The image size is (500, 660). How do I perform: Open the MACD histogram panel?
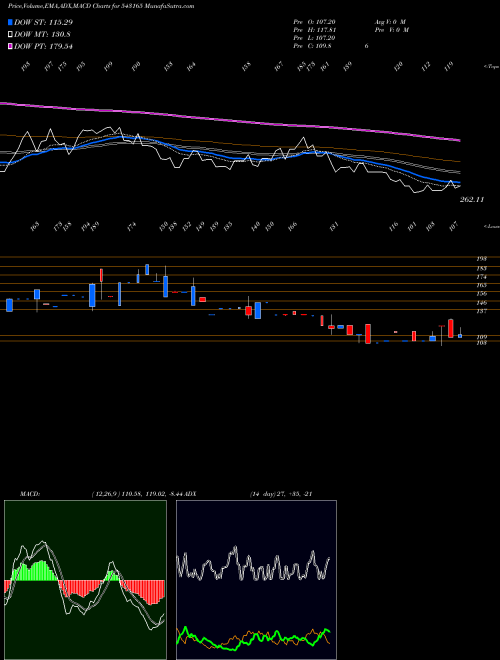tap(85, 580)
